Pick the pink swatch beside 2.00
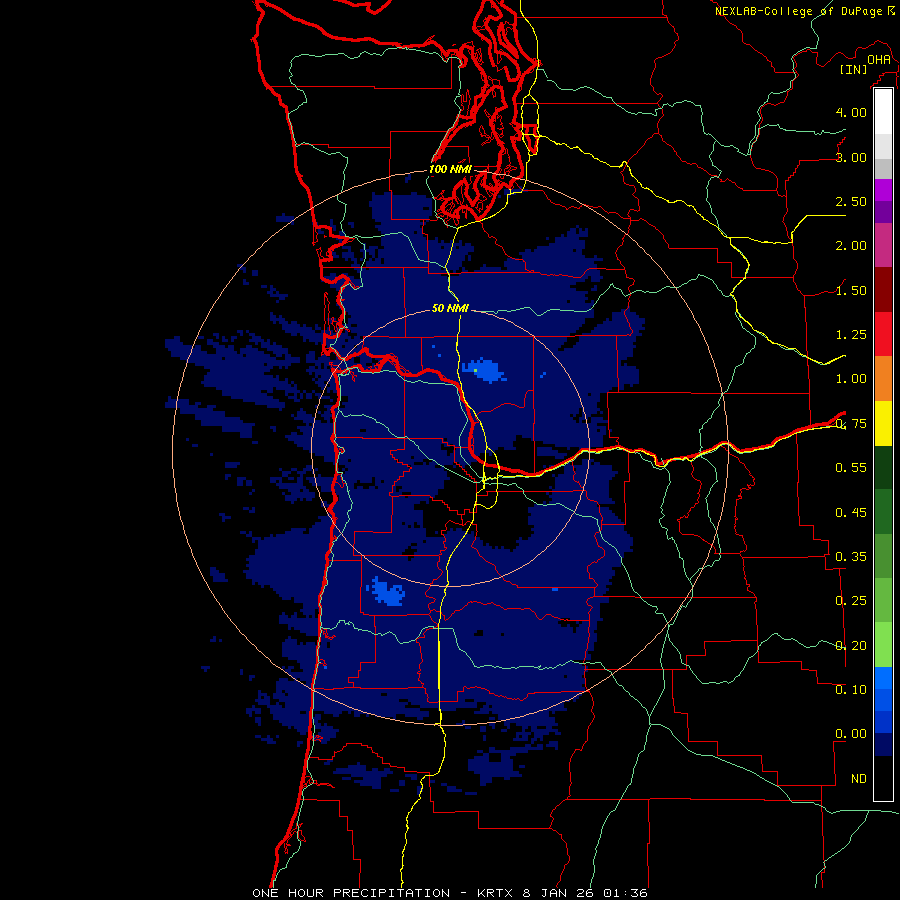The height and width of the screenshot is (900, 900). coord(883,245)
